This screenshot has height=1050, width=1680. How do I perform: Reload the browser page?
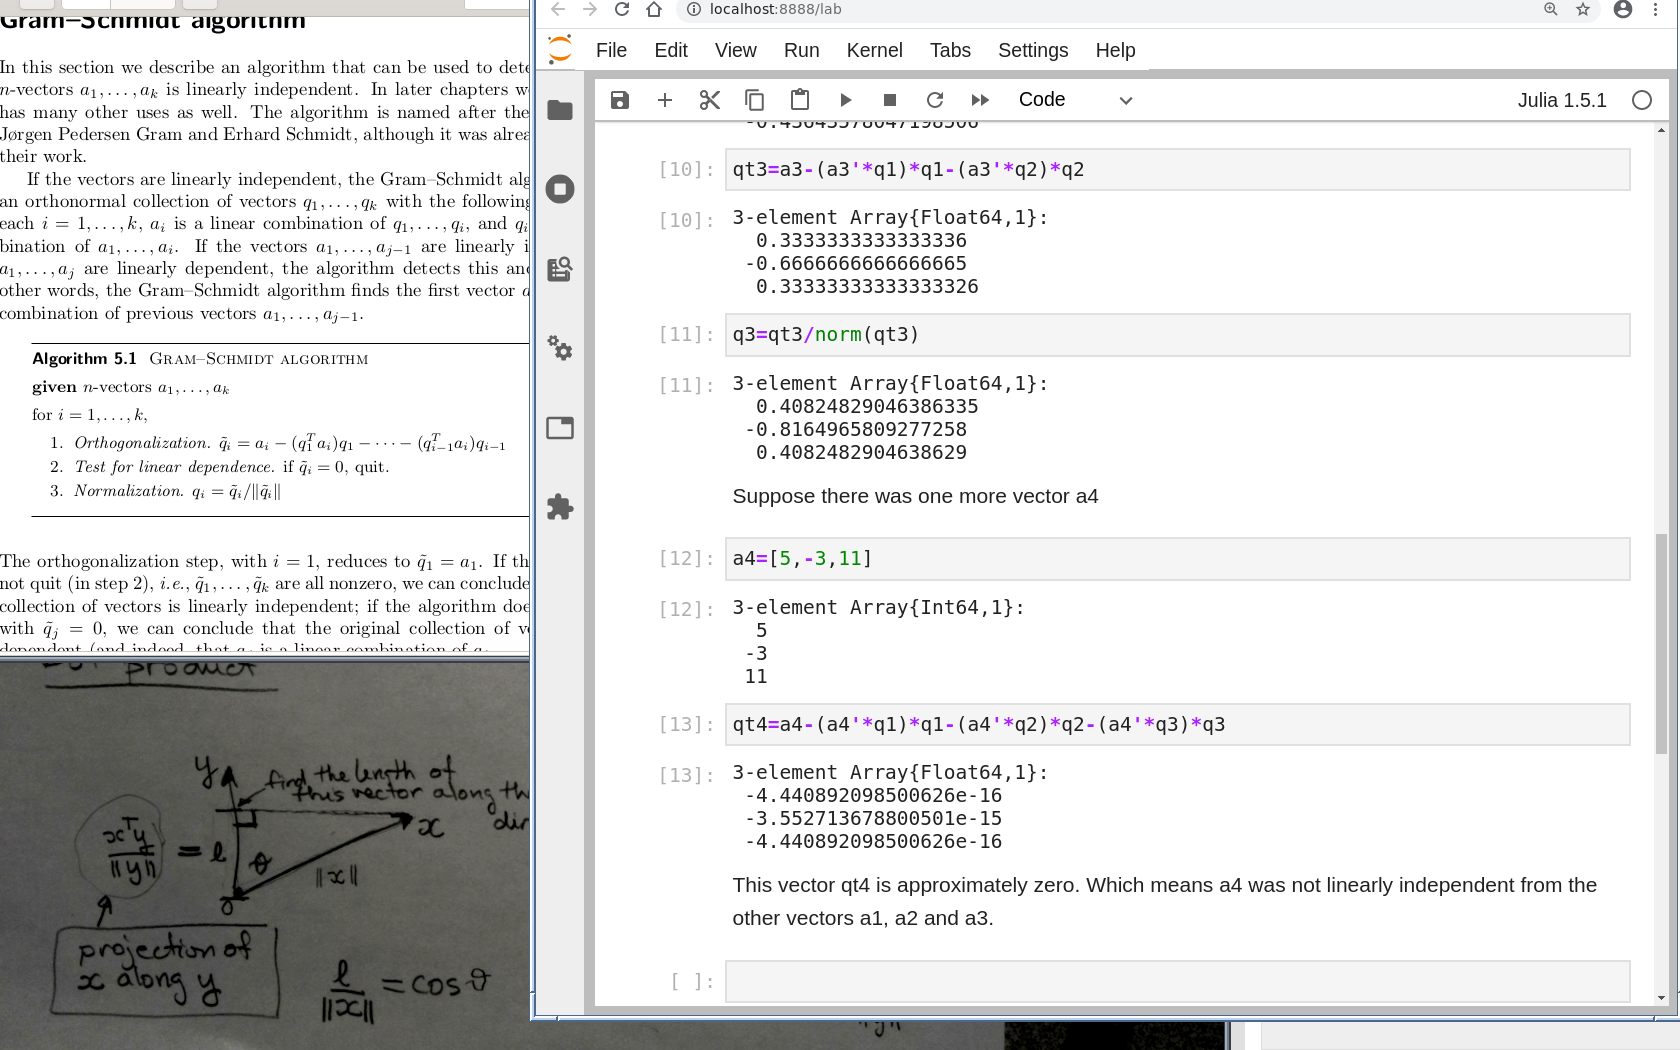[x=622, y=10]
